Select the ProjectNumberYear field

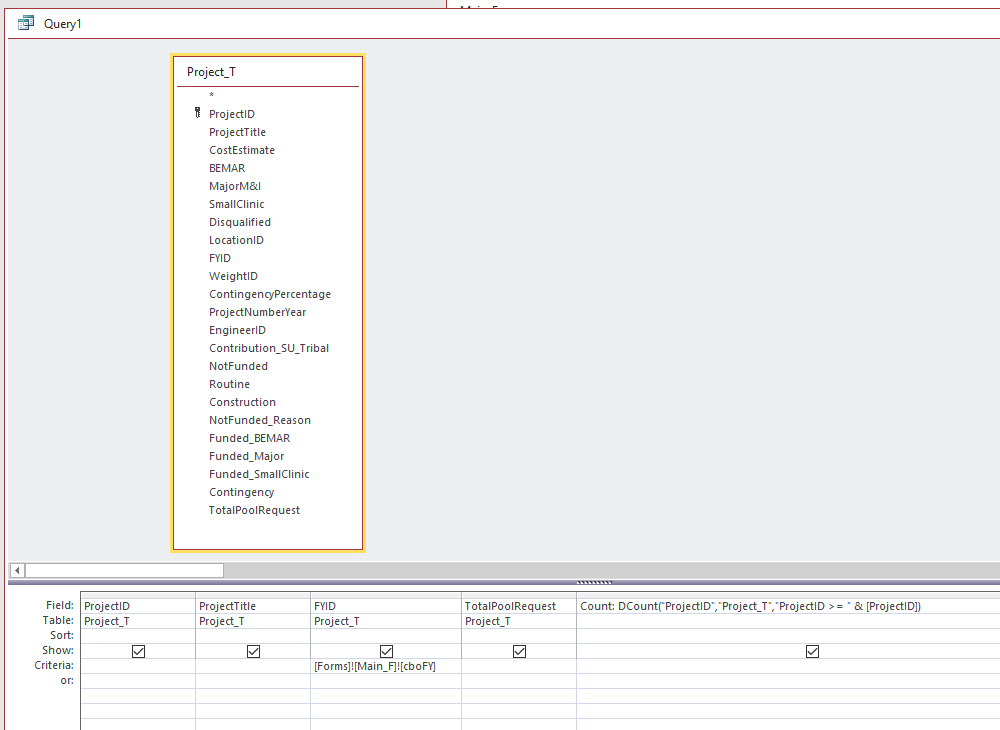point(258,312)
